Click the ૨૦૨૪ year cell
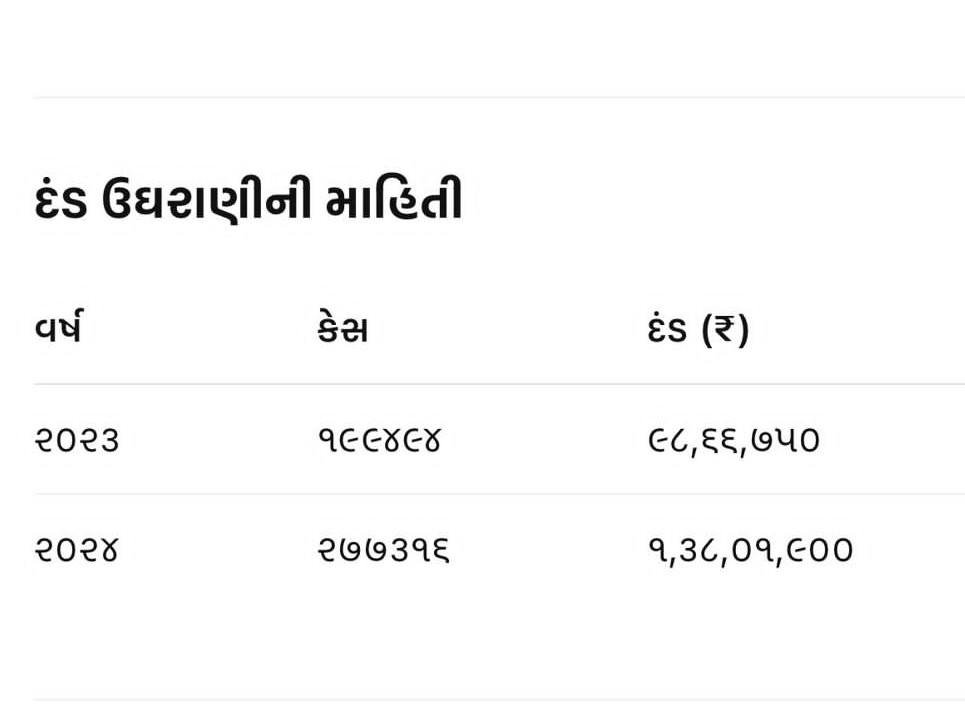This screenshot has height=724, width=965. pos(76,549)
